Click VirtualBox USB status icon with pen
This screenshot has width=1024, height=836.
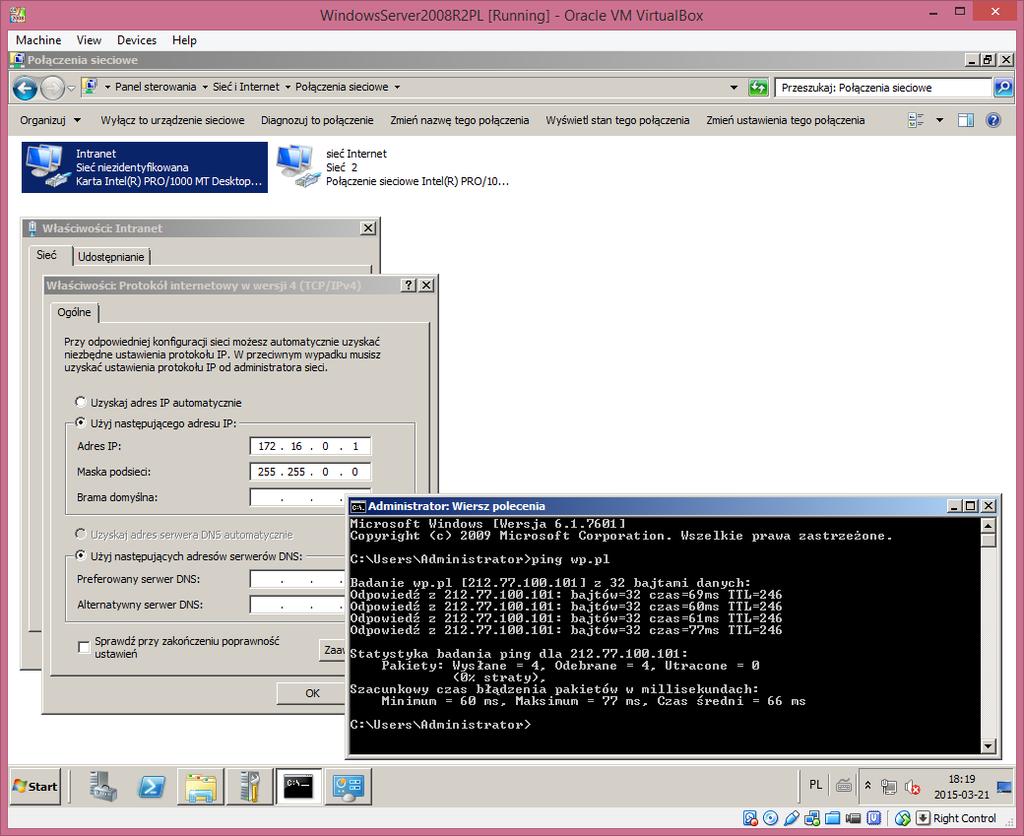pos(792,818)
